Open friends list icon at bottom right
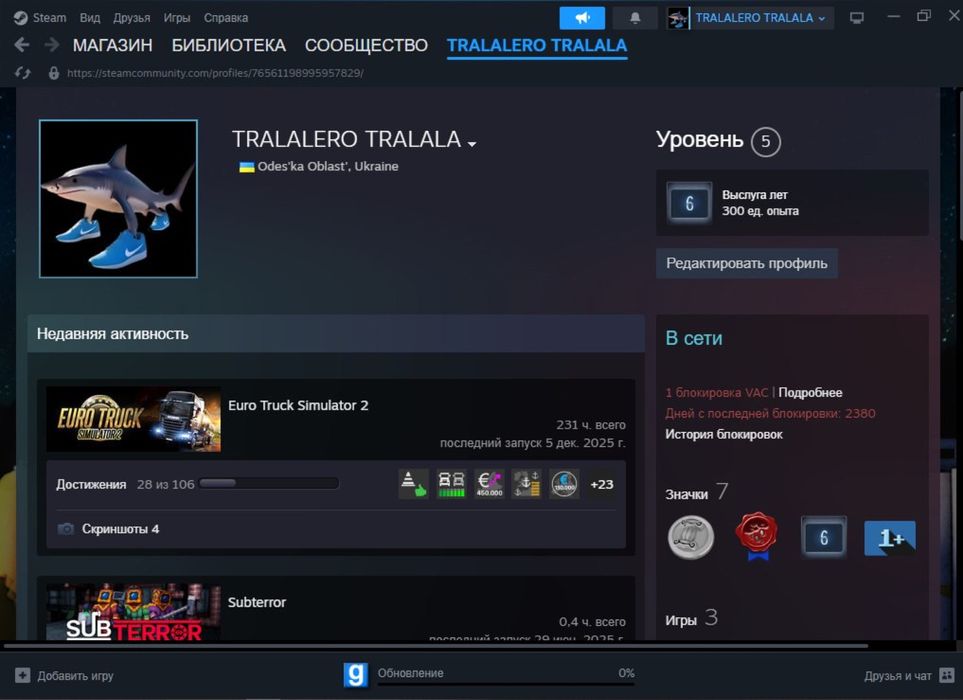This screenshot has width=963, height=700. point(946,675)
